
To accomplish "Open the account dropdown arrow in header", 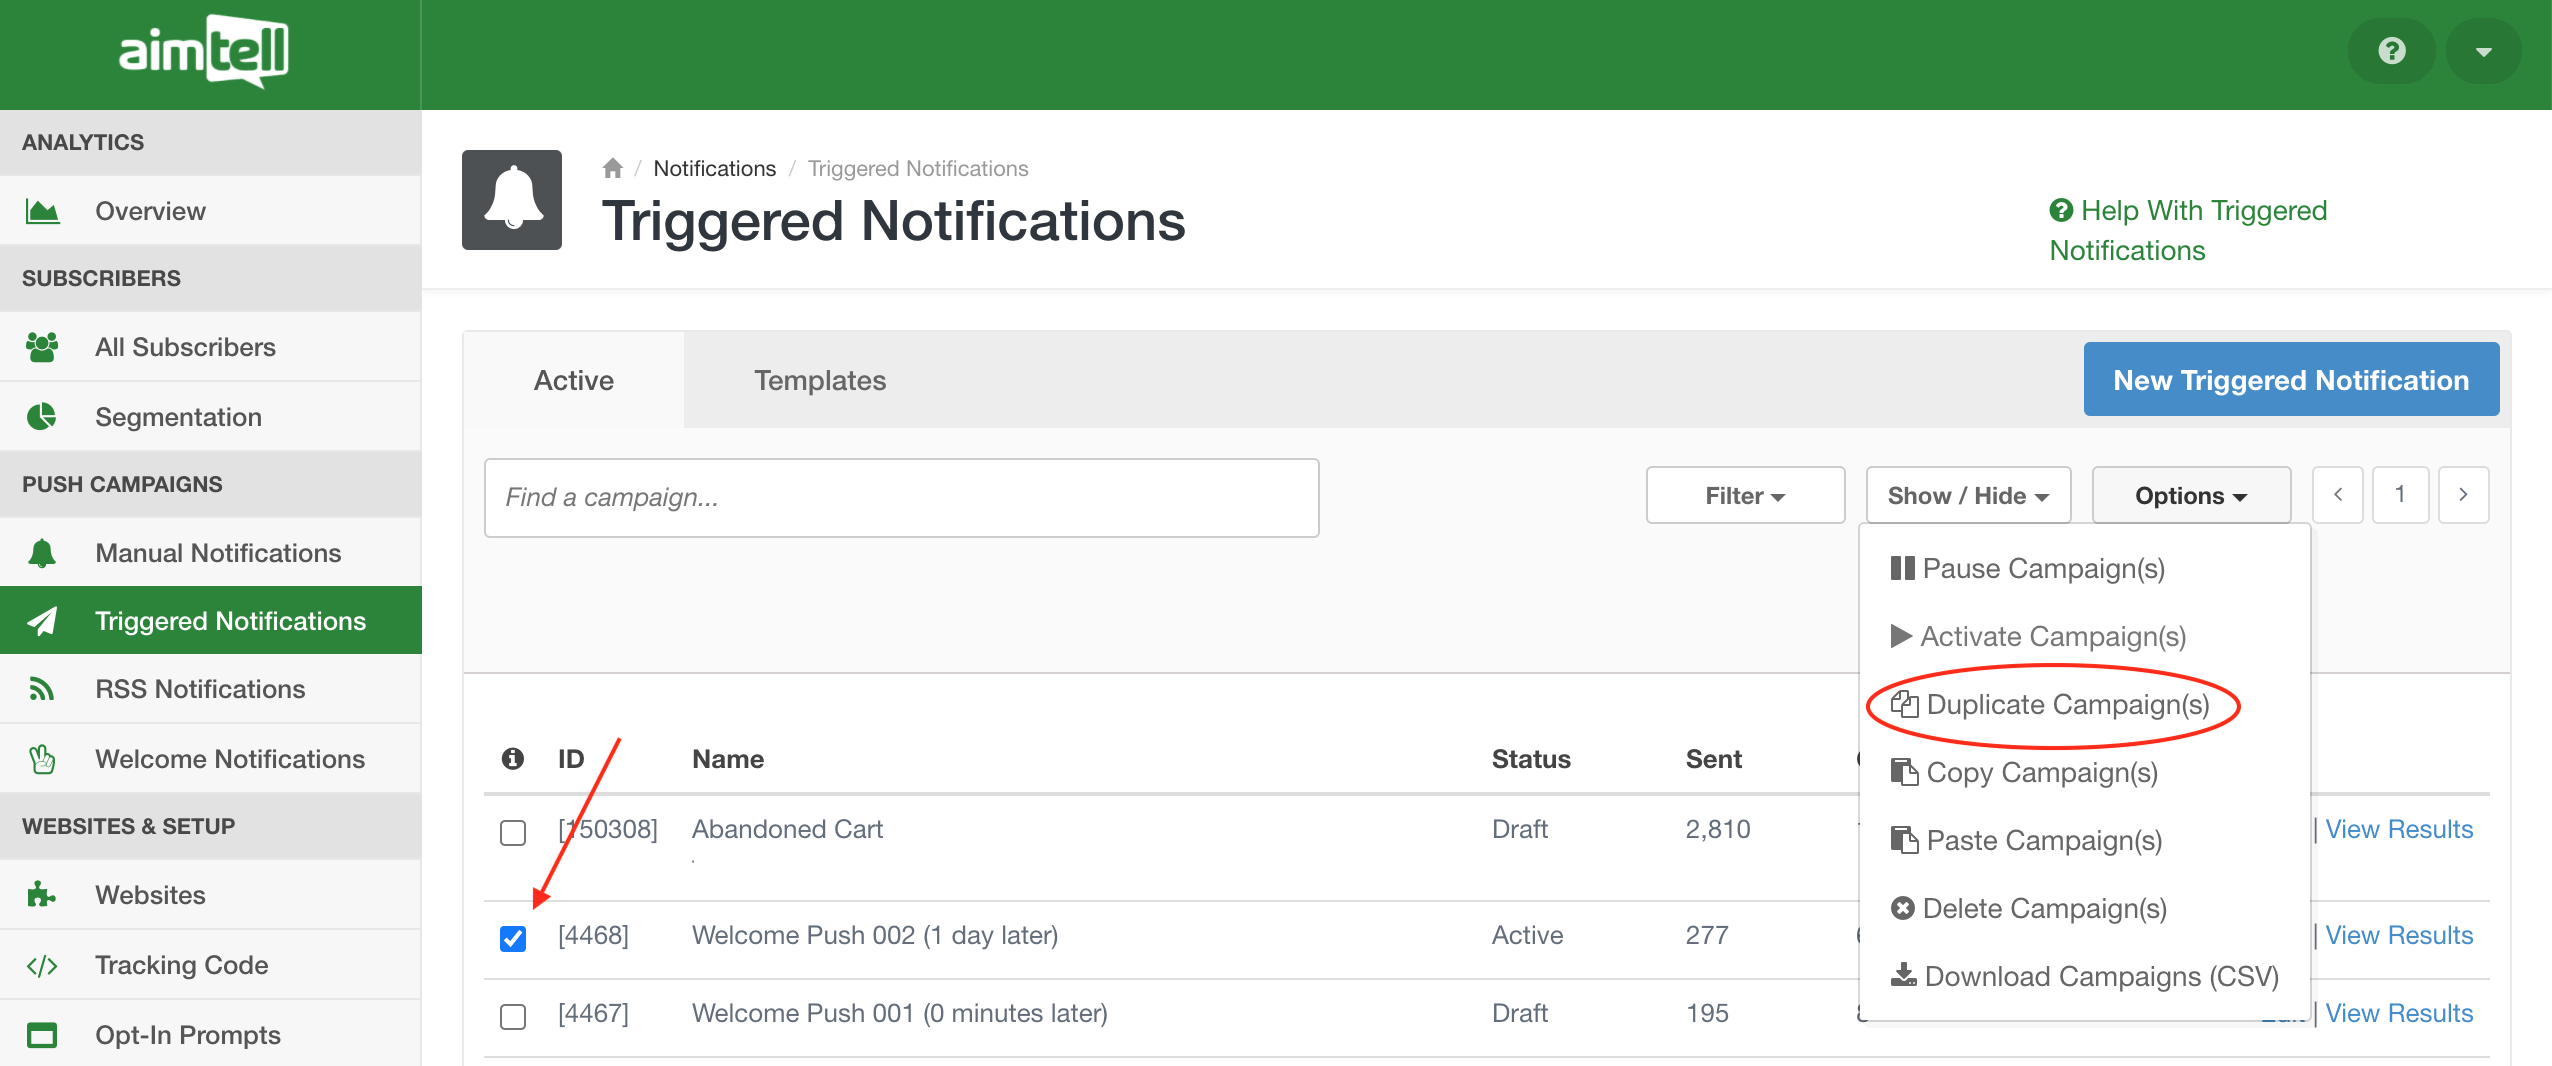I will 2483,51.
